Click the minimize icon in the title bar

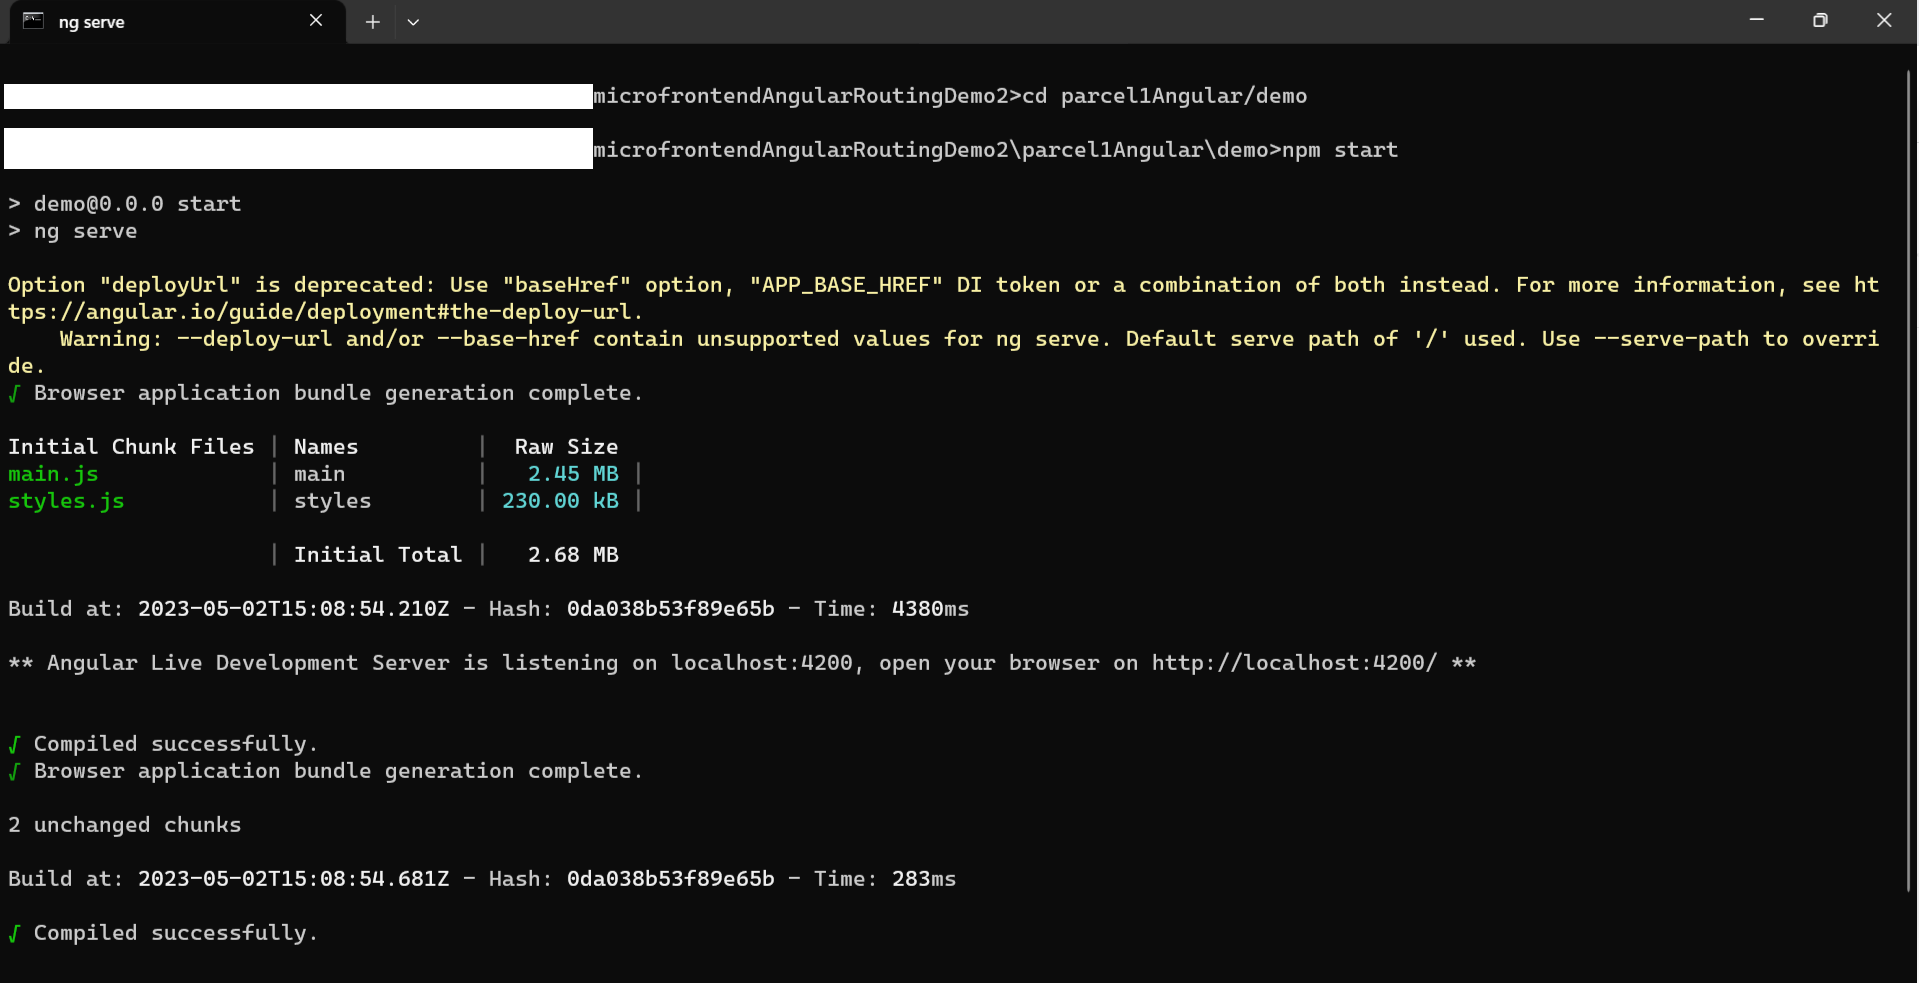click(x=1756, y=20)
